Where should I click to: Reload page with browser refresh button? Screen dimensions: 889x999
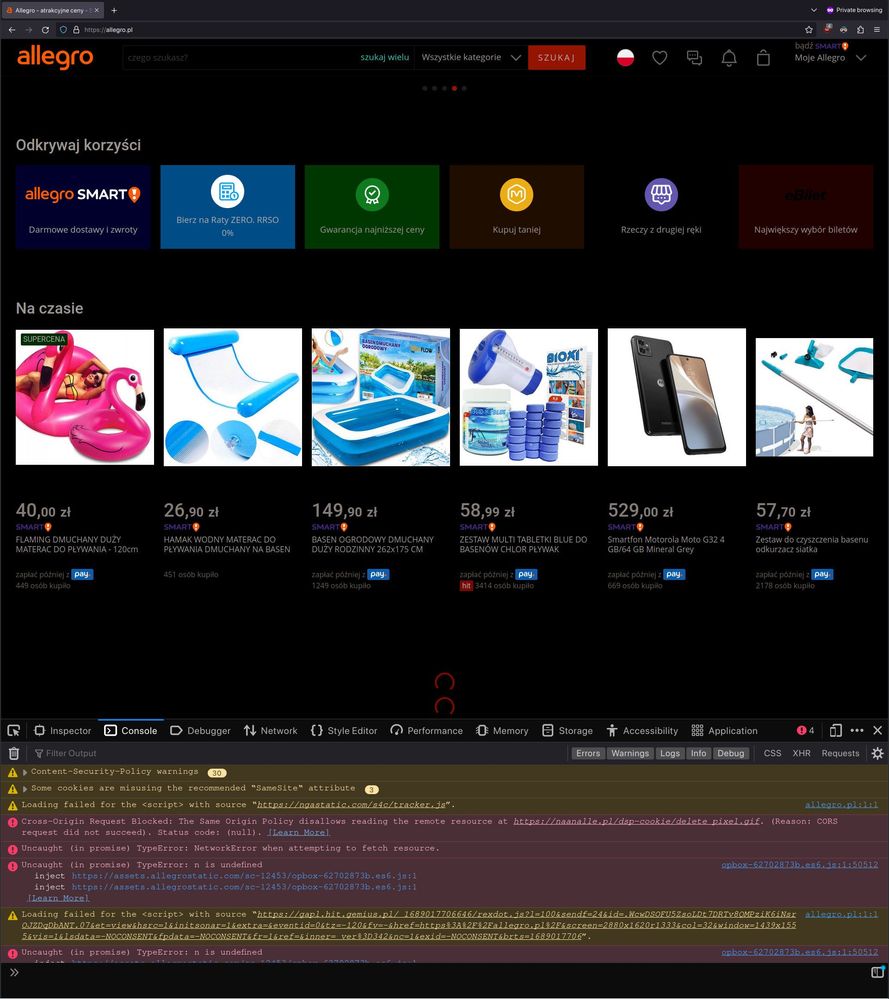[x=45, y=30]
